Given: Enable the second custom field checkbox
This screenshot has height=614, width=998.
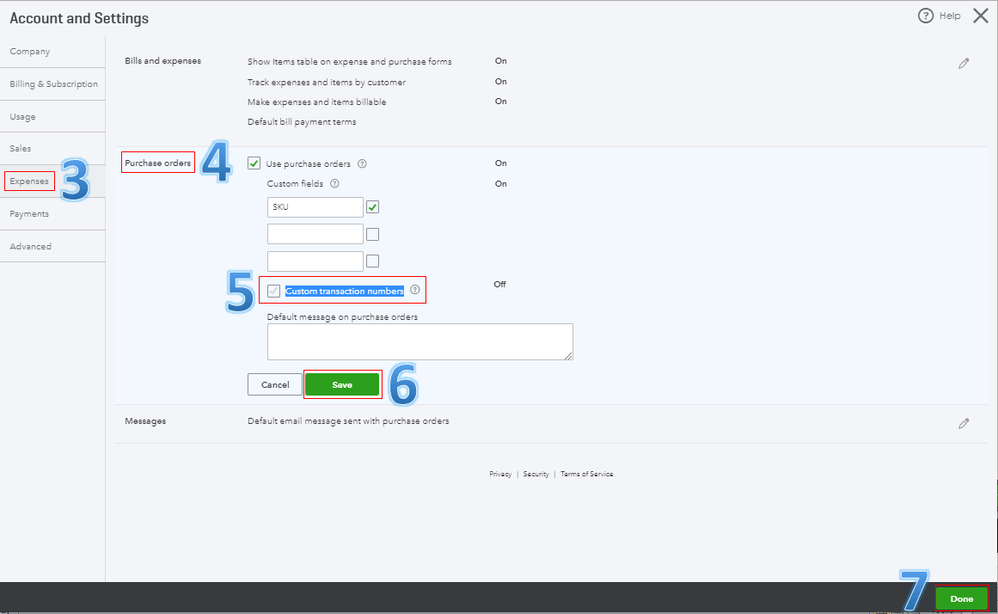Looking at the screenshot, I should (373, 234).
